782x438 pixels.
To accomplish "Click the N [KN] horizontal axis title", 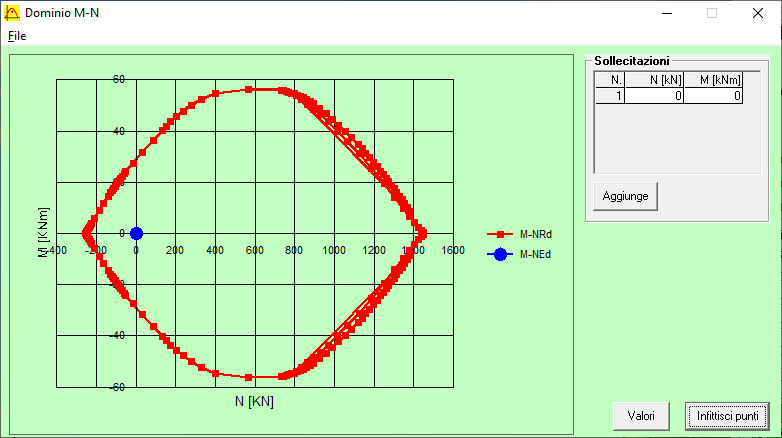I will tap(254, 402).
